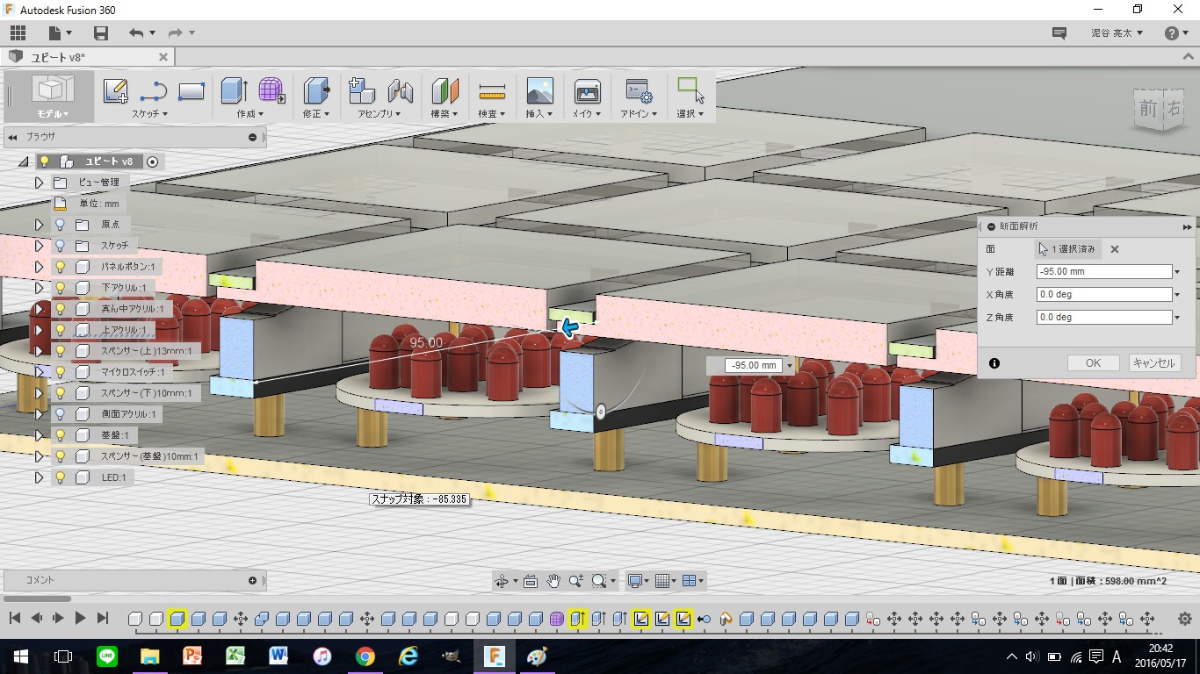The image size is (1200, 674).
Task: Click the X角度 input field
Action: click(x=1104, y=295)
